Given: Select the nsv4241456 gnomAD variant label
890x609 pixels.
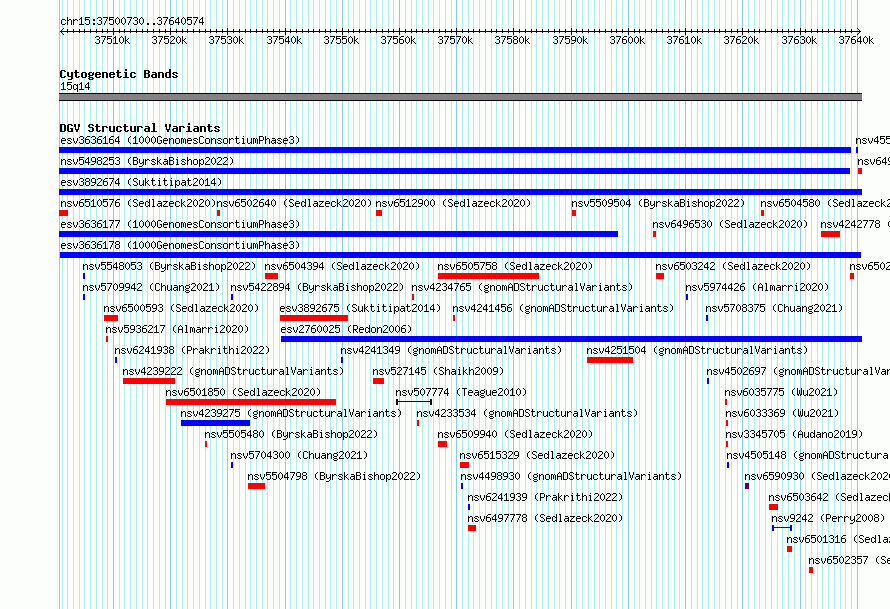Looking at the screenshot, I should coord(563,308).
